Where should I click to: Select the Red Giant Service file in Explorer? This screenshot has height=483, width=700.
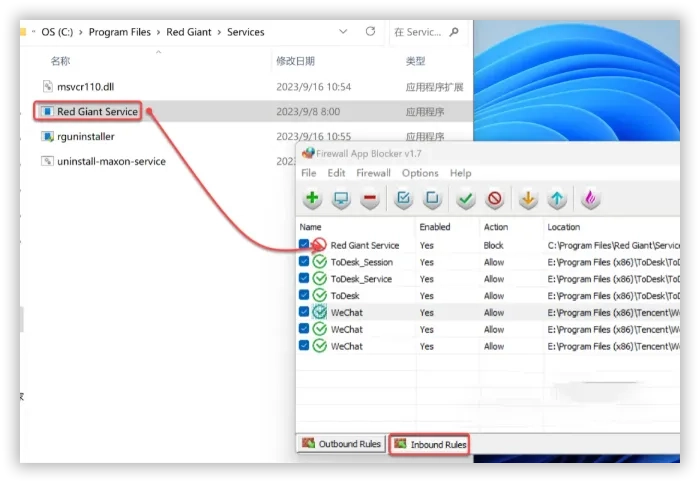97,112
